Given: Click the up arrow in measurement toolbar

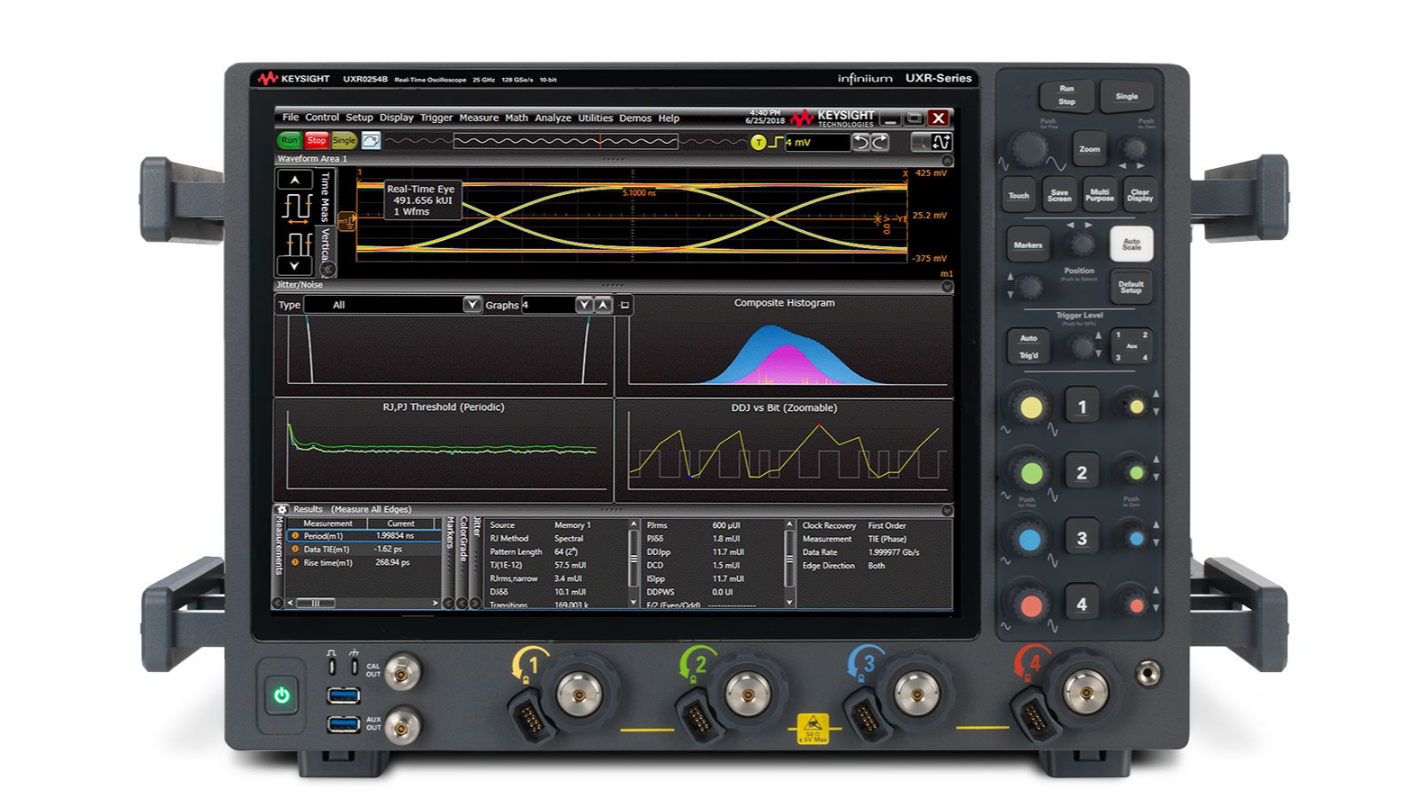Looking at the screenshot, I should tap(294, 180).
